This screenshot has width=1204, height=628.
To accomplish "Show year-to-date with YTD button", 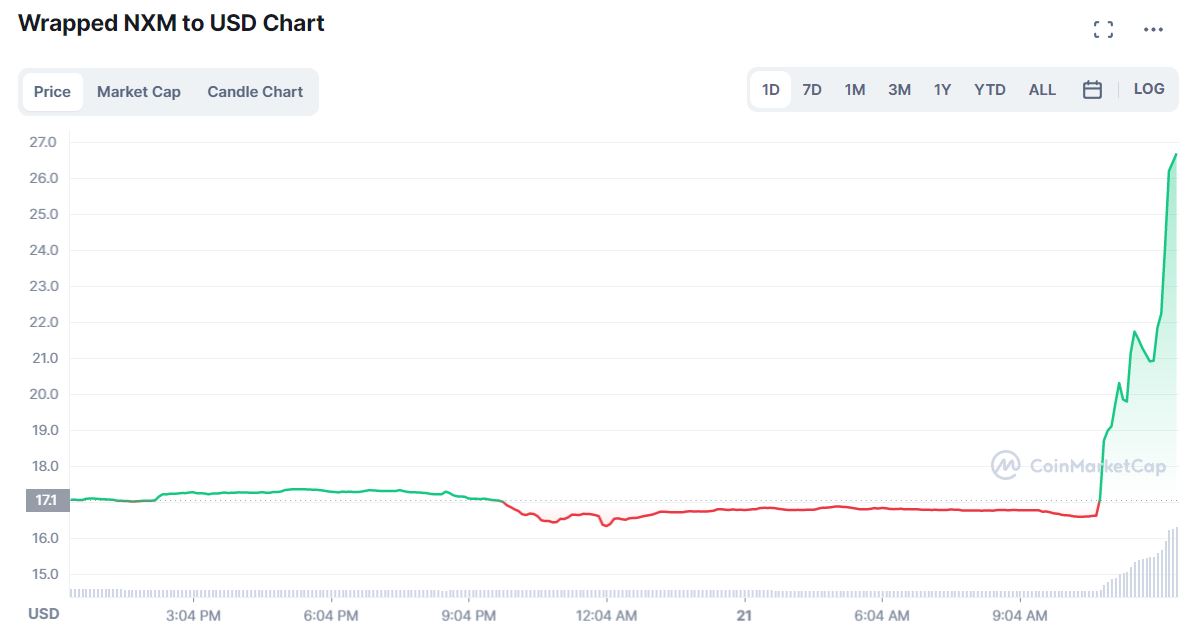I will (990, 90).
